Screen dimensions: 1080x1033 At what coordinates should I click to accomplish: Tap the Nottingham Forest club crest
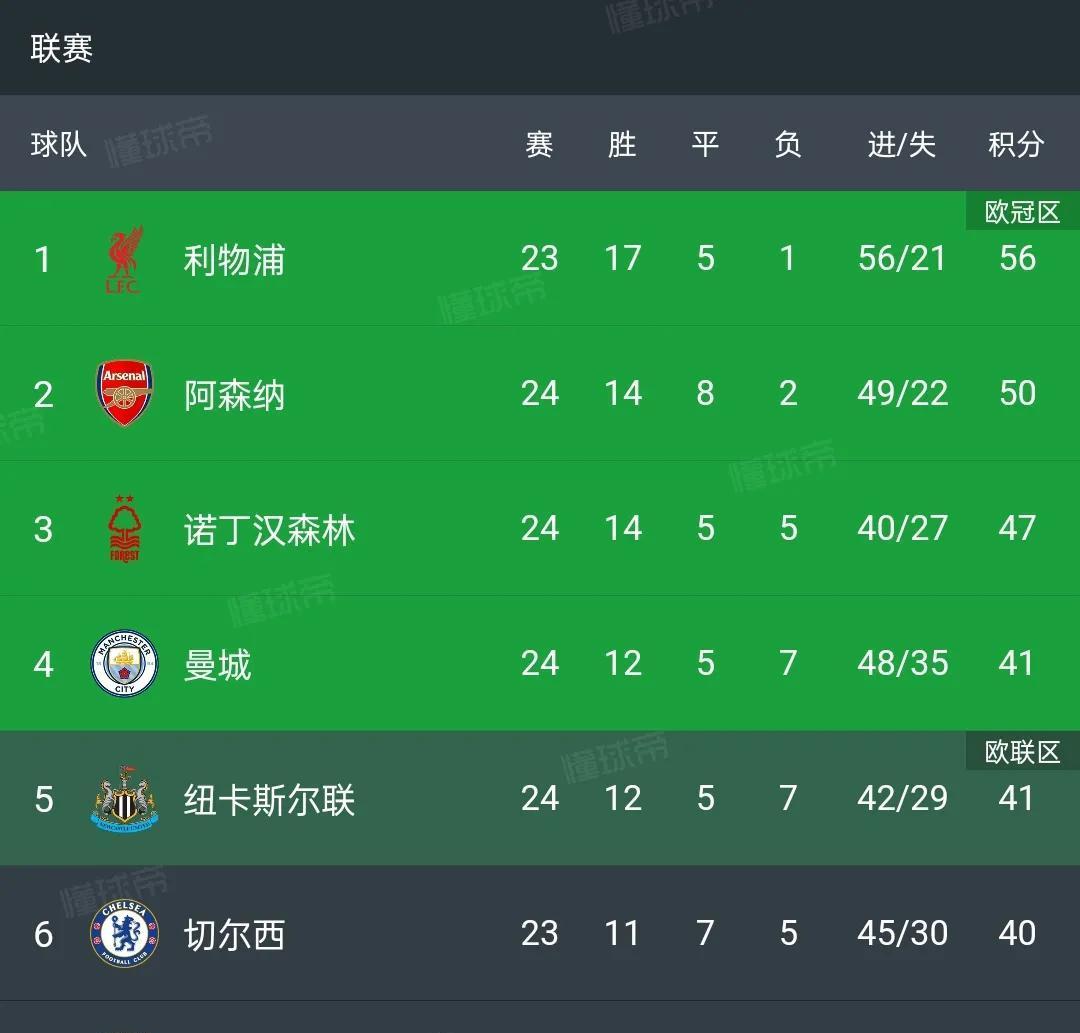coord(125,529)
